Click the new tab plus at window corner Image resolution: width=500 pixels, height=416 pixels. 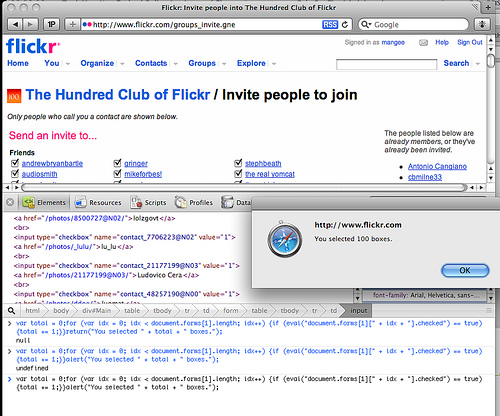488,7
